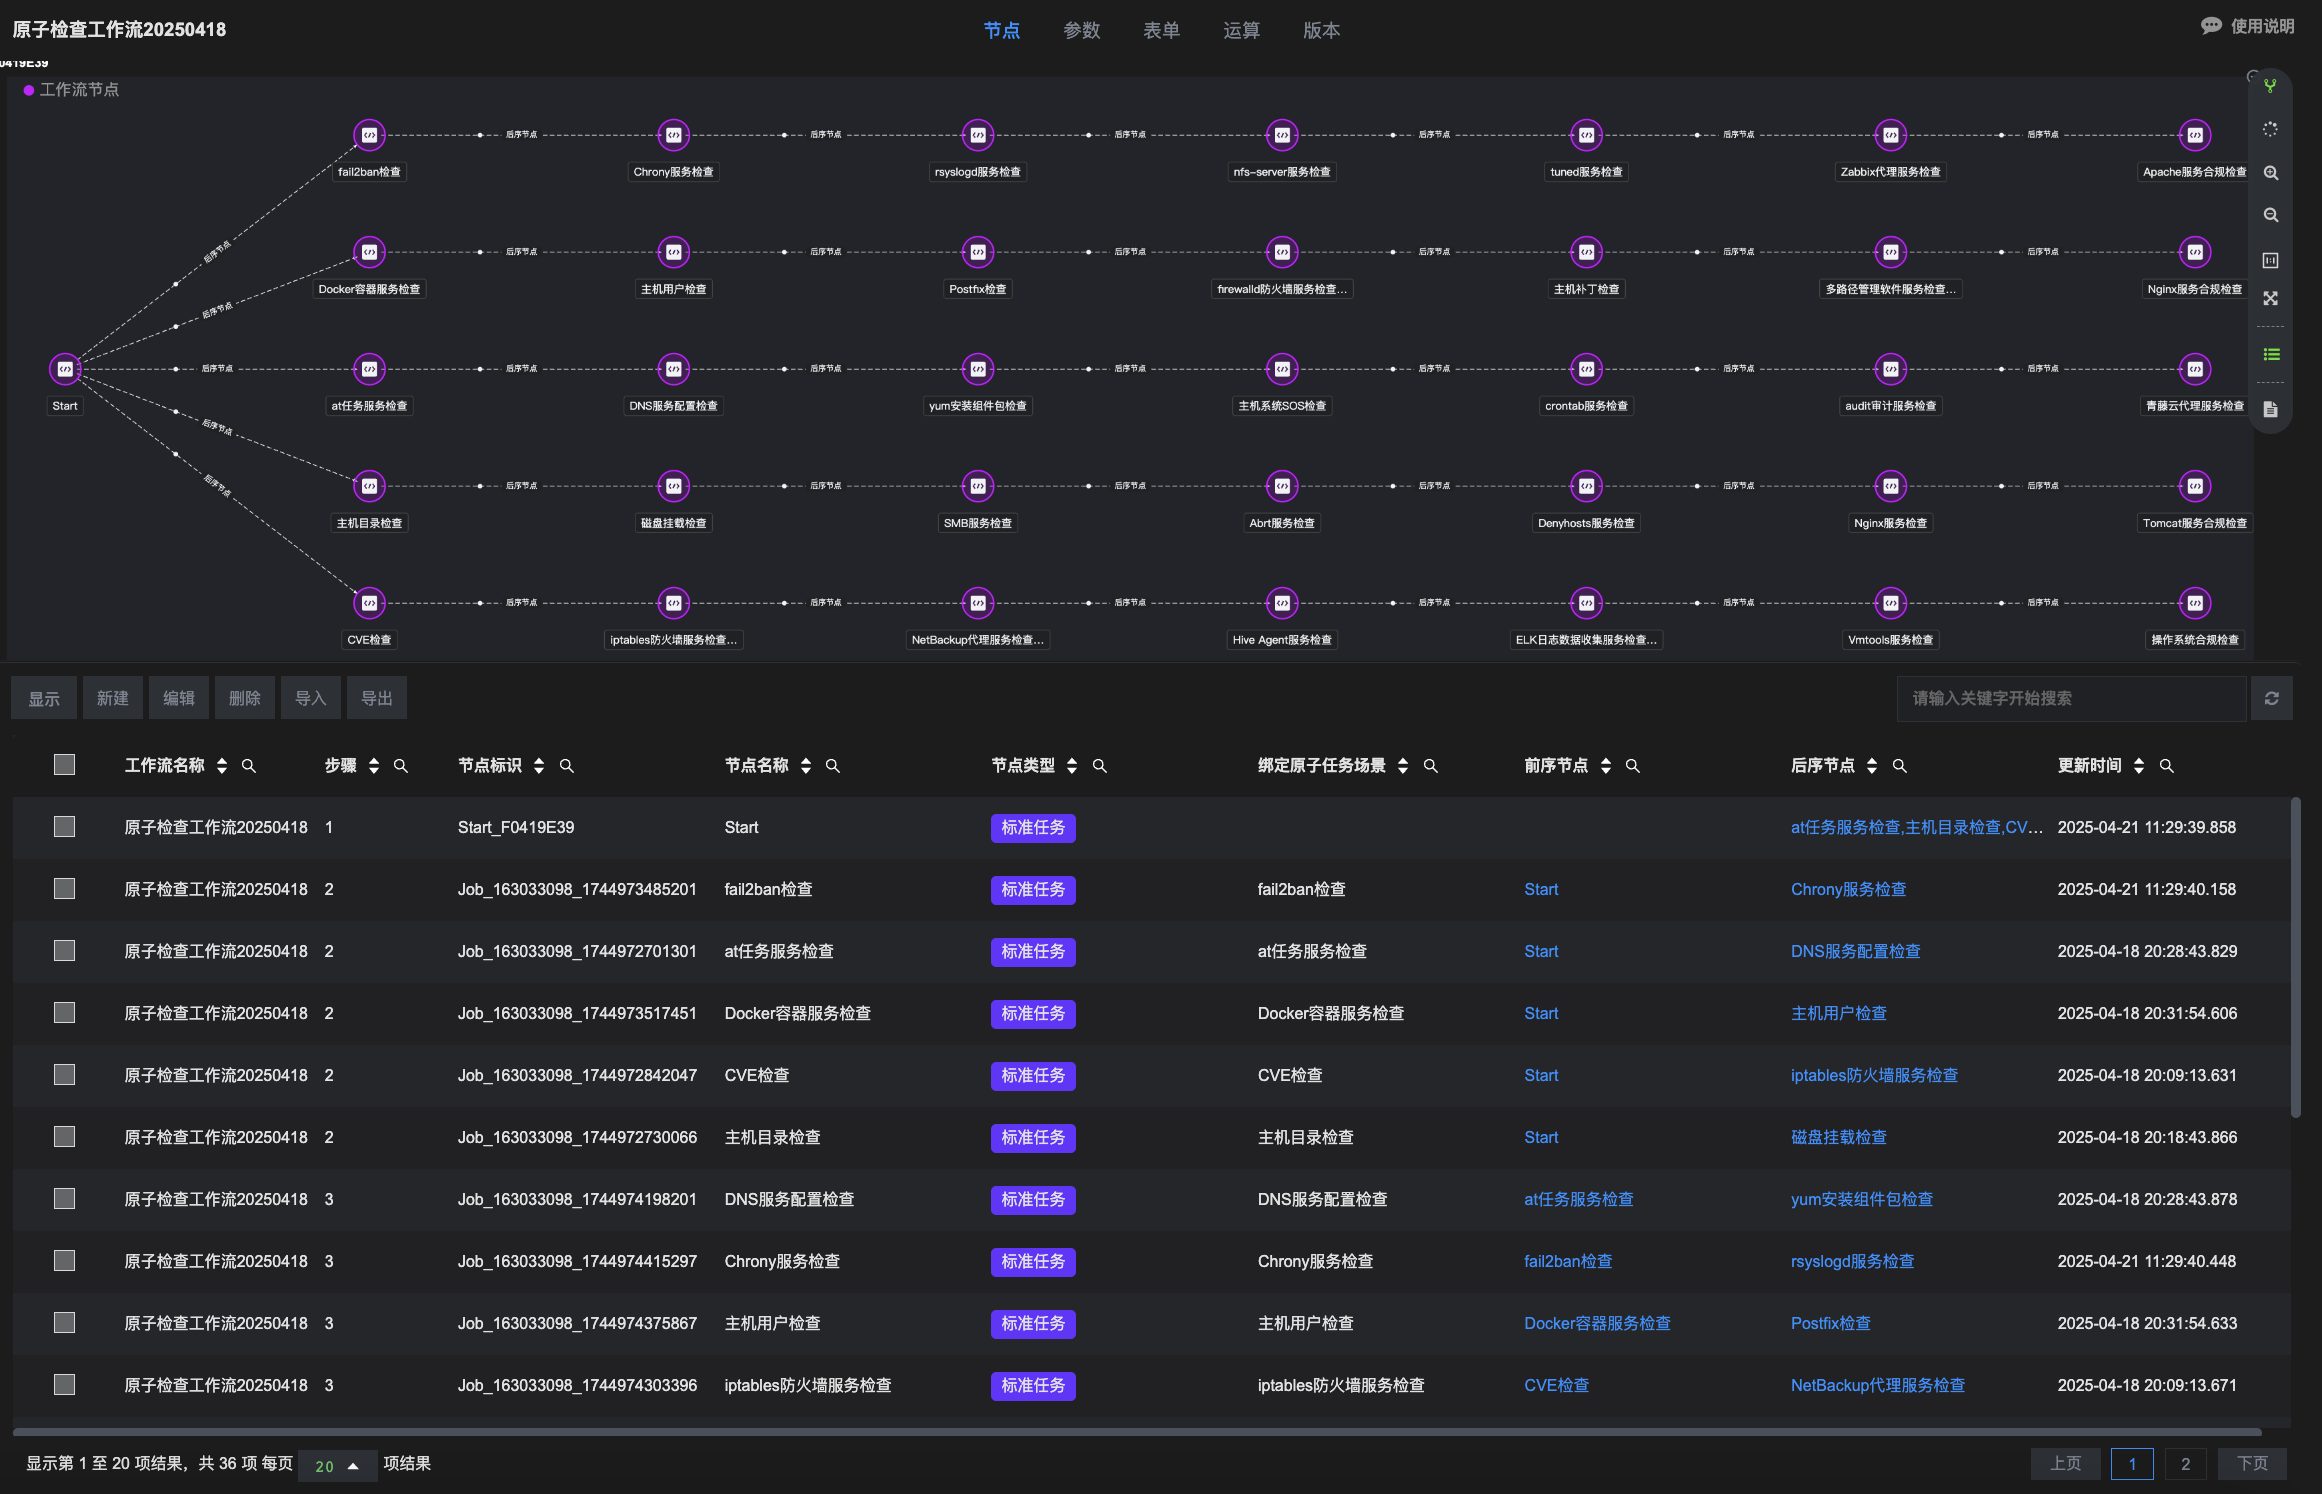Go to page 2 of results

(x=2185, y=1464)
